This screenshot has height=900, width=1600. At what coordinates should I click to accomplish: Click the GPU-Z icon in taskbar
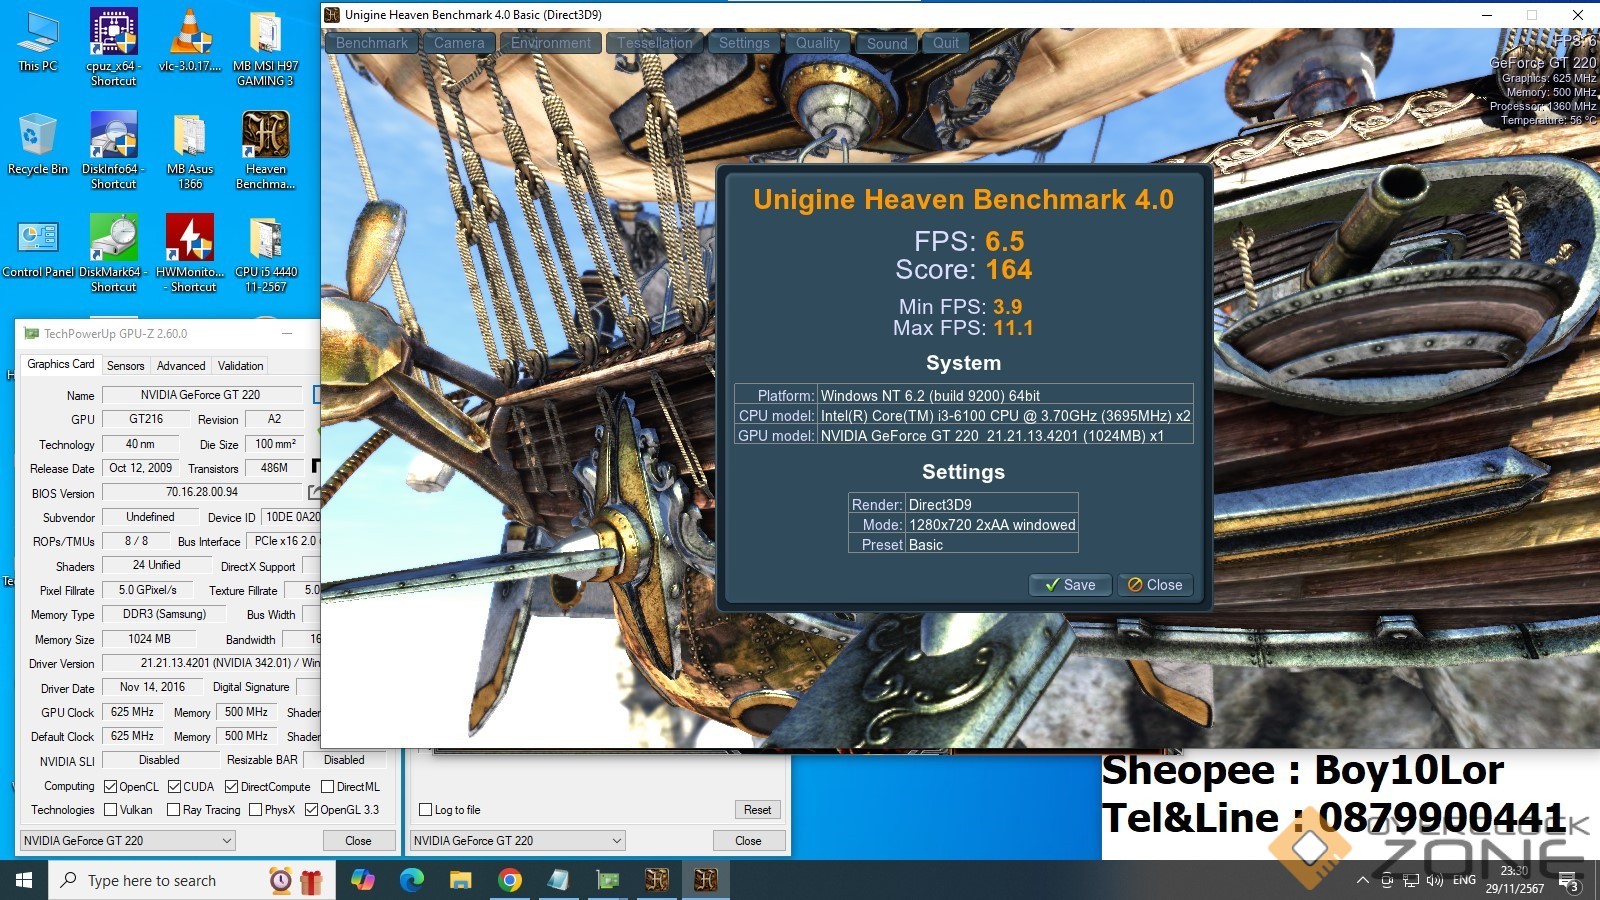[x=608, y=880]
